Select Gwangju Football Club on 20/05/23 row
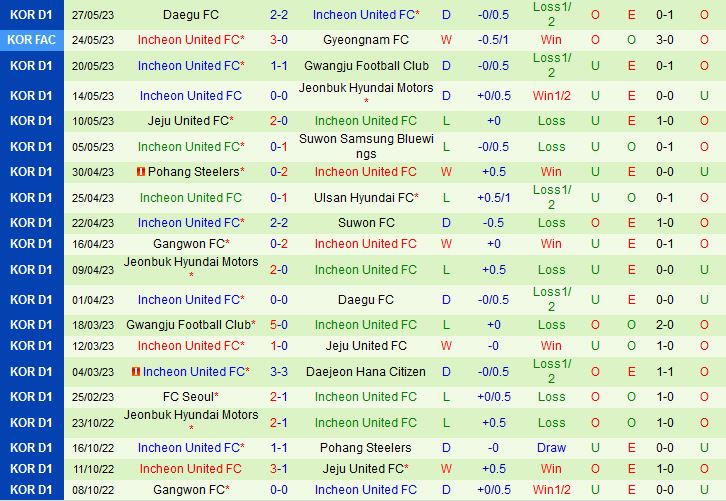The image size is (726, 501). pyautogui.click(x=365, y=66)
